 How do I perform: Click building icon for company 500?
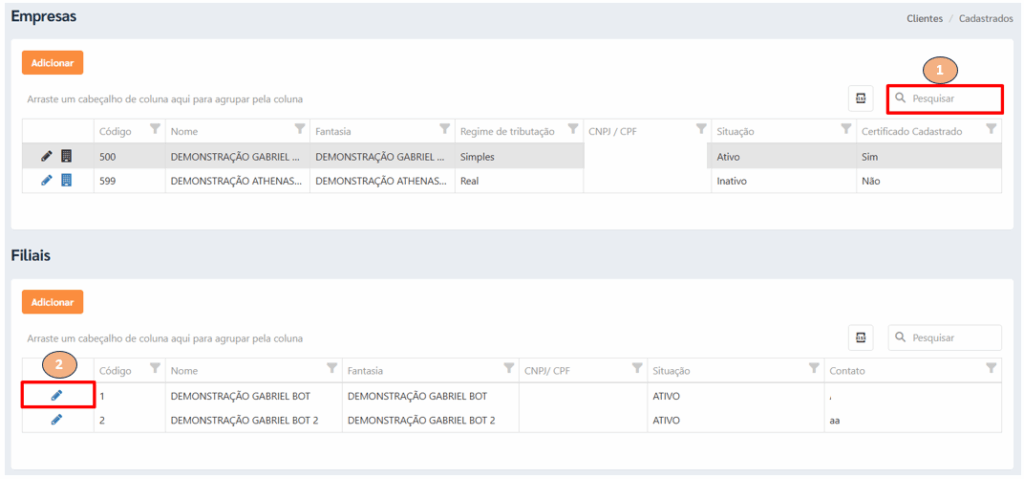point(67,156)
